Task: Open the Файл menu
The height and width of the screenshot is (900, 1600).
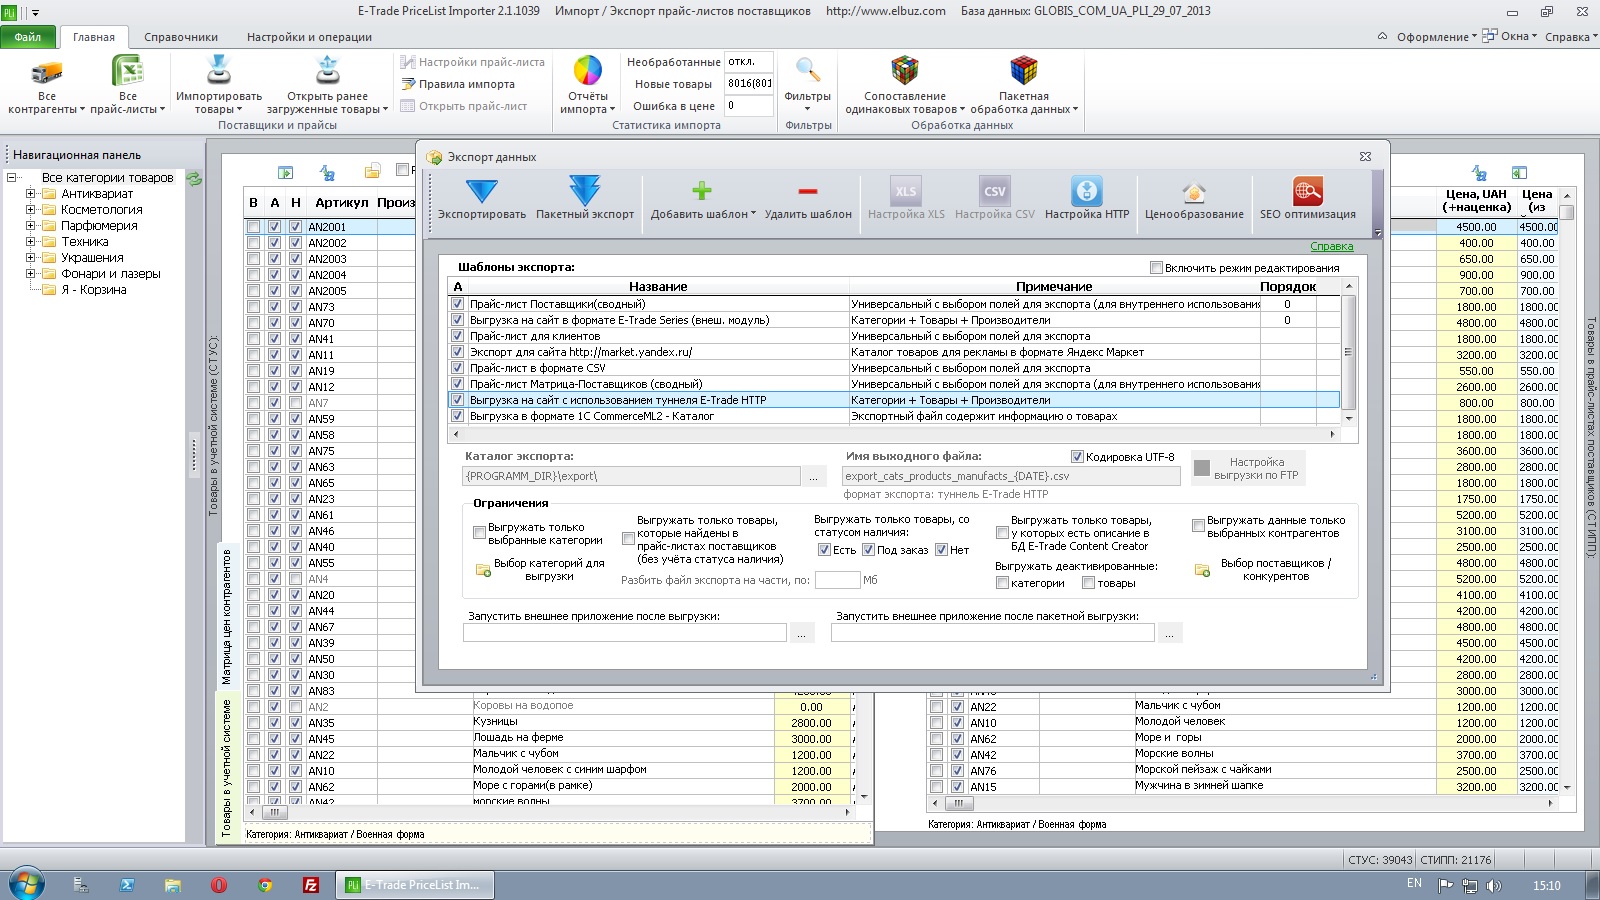Action: pos(28,37)
